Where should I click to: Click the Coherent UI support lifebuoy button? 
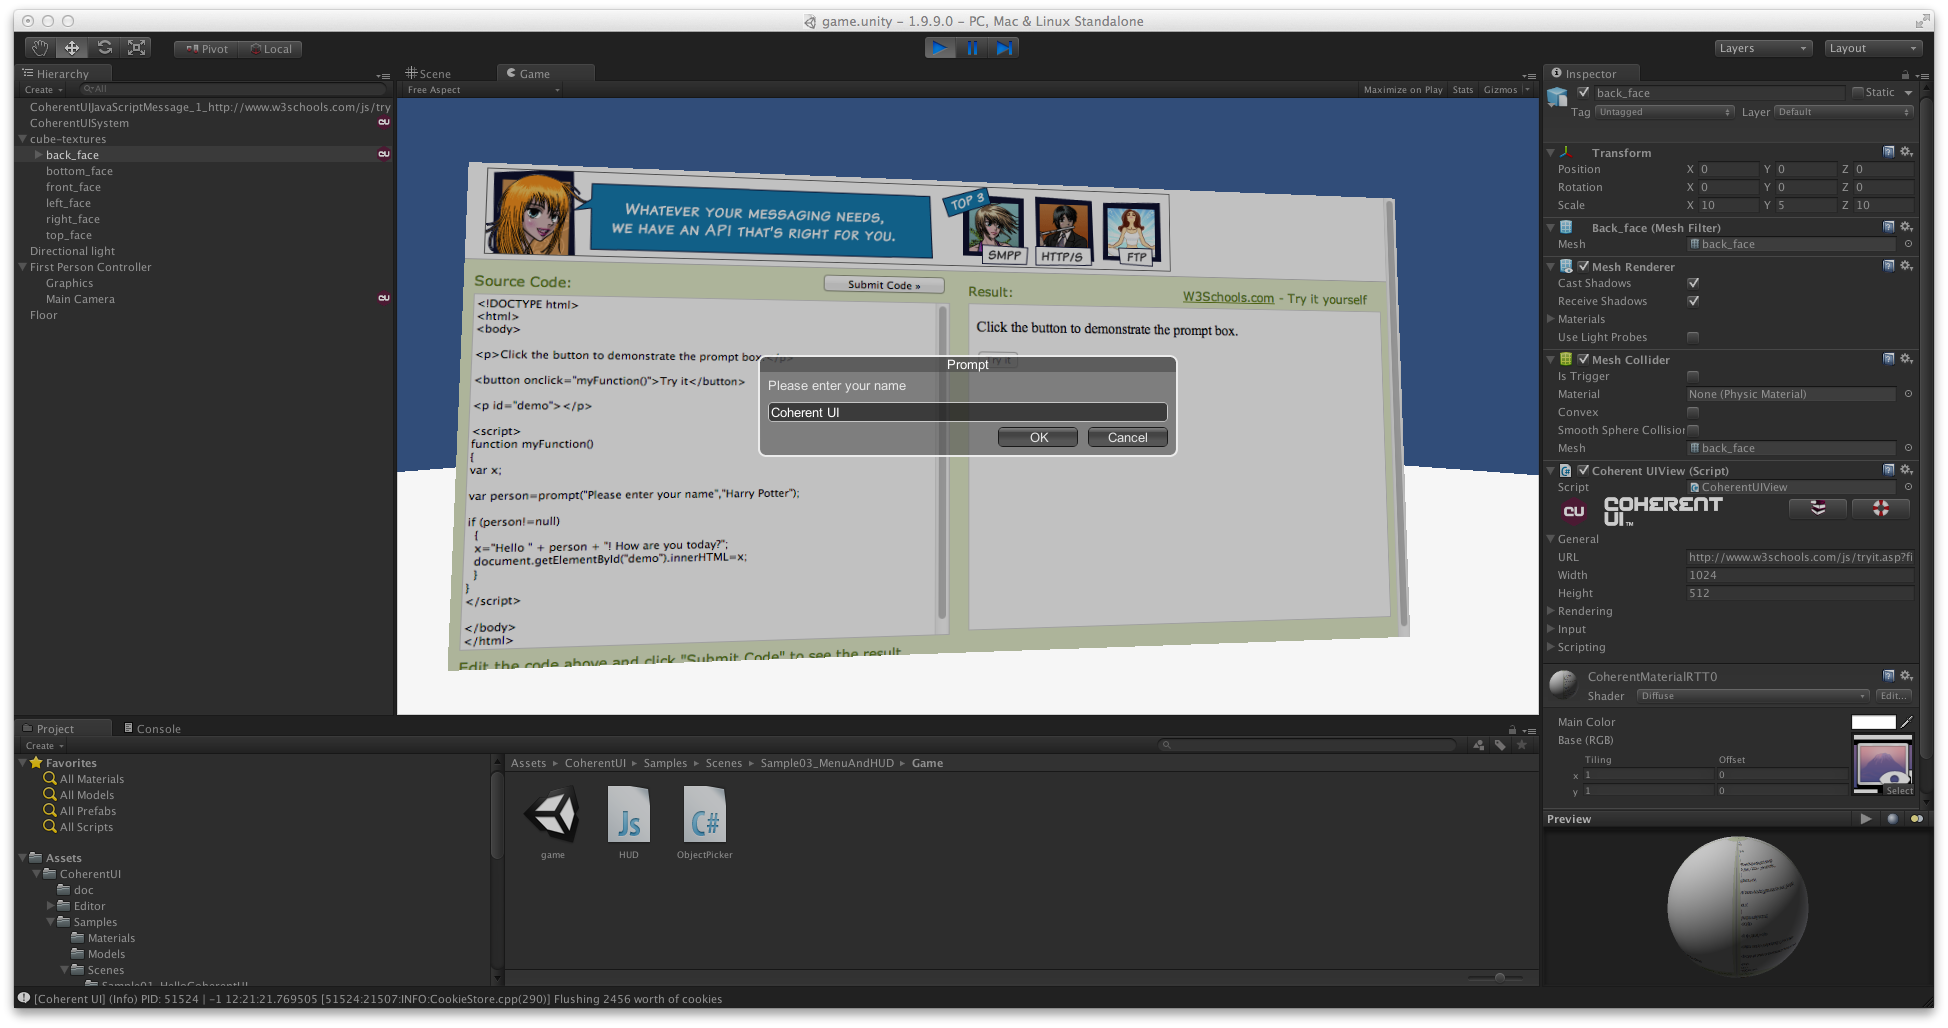tap(1881, 509)
